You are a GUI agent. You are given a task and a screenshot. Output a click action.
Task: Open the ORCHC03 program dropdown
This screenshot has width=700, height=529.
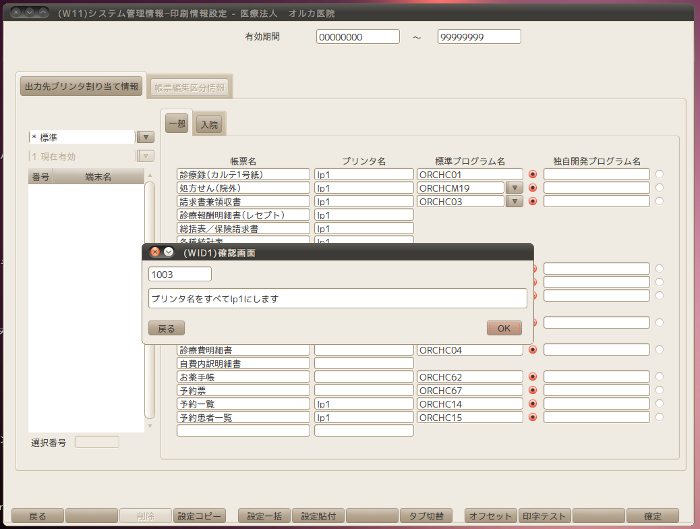[x=513, y=201]
